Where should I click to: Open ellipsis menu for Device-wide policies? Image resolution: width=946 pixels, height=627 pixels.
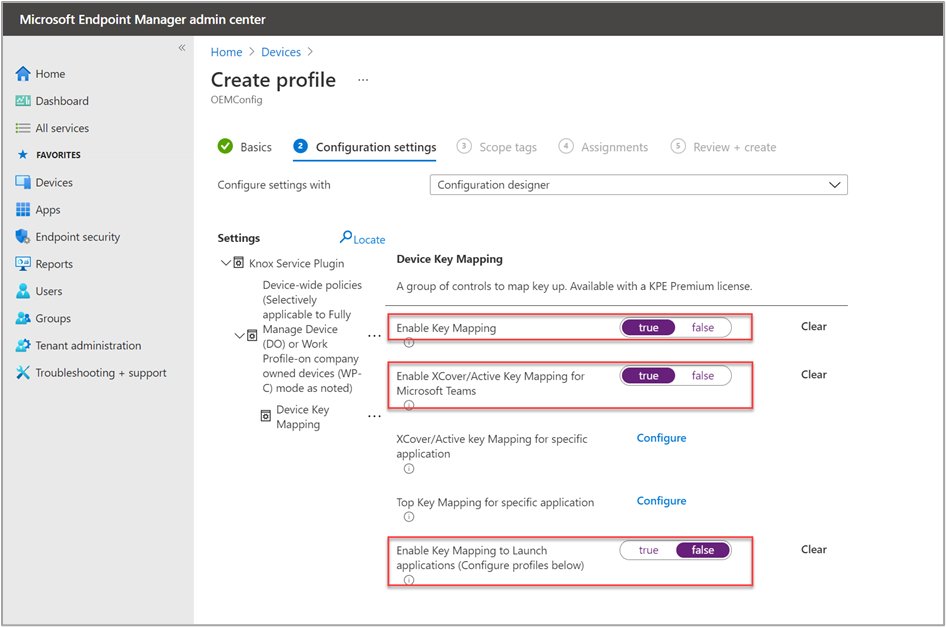pos(374,336)
